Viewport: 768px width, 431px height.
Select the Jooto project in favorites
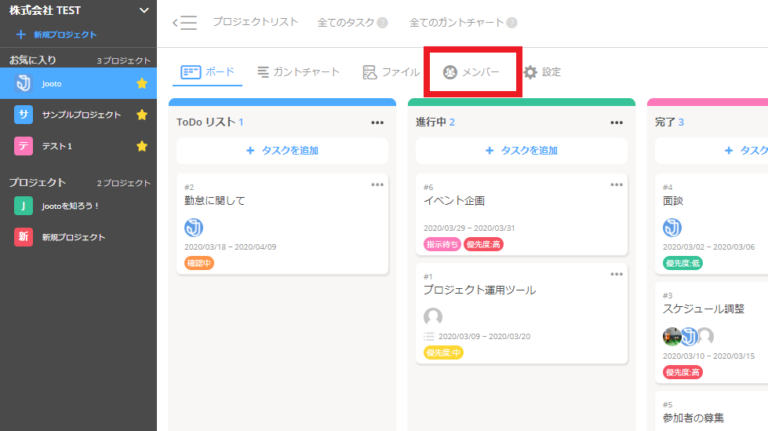78,83
